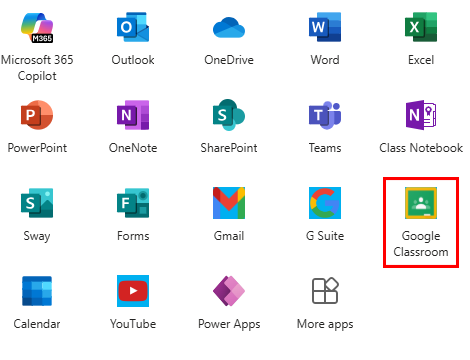Click the 'Class Notebook' text label
The height and width of the screenshot is (360, 470).
[421, 148]
